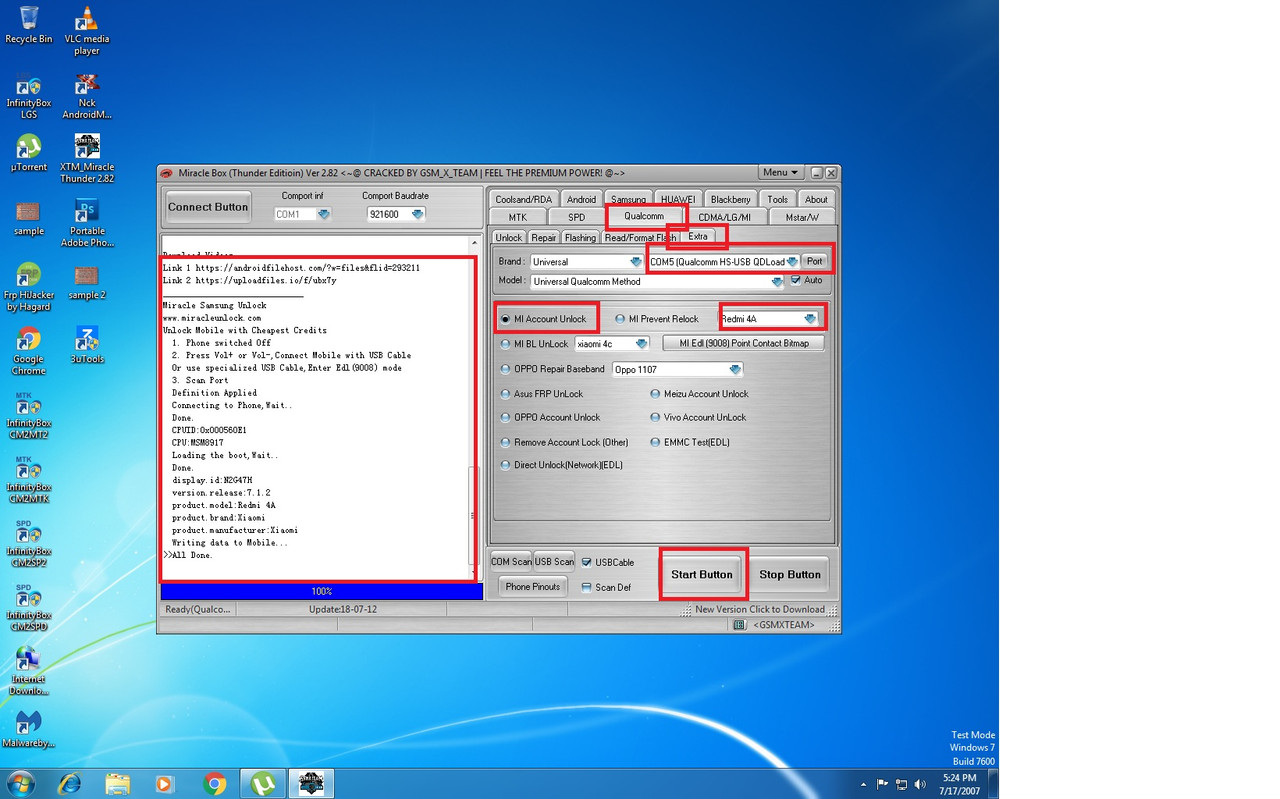The height and width of the screenshot is (799, 1280).
Task: Open the Recycle Bin desktop icon
Action: tap(29, 25)
